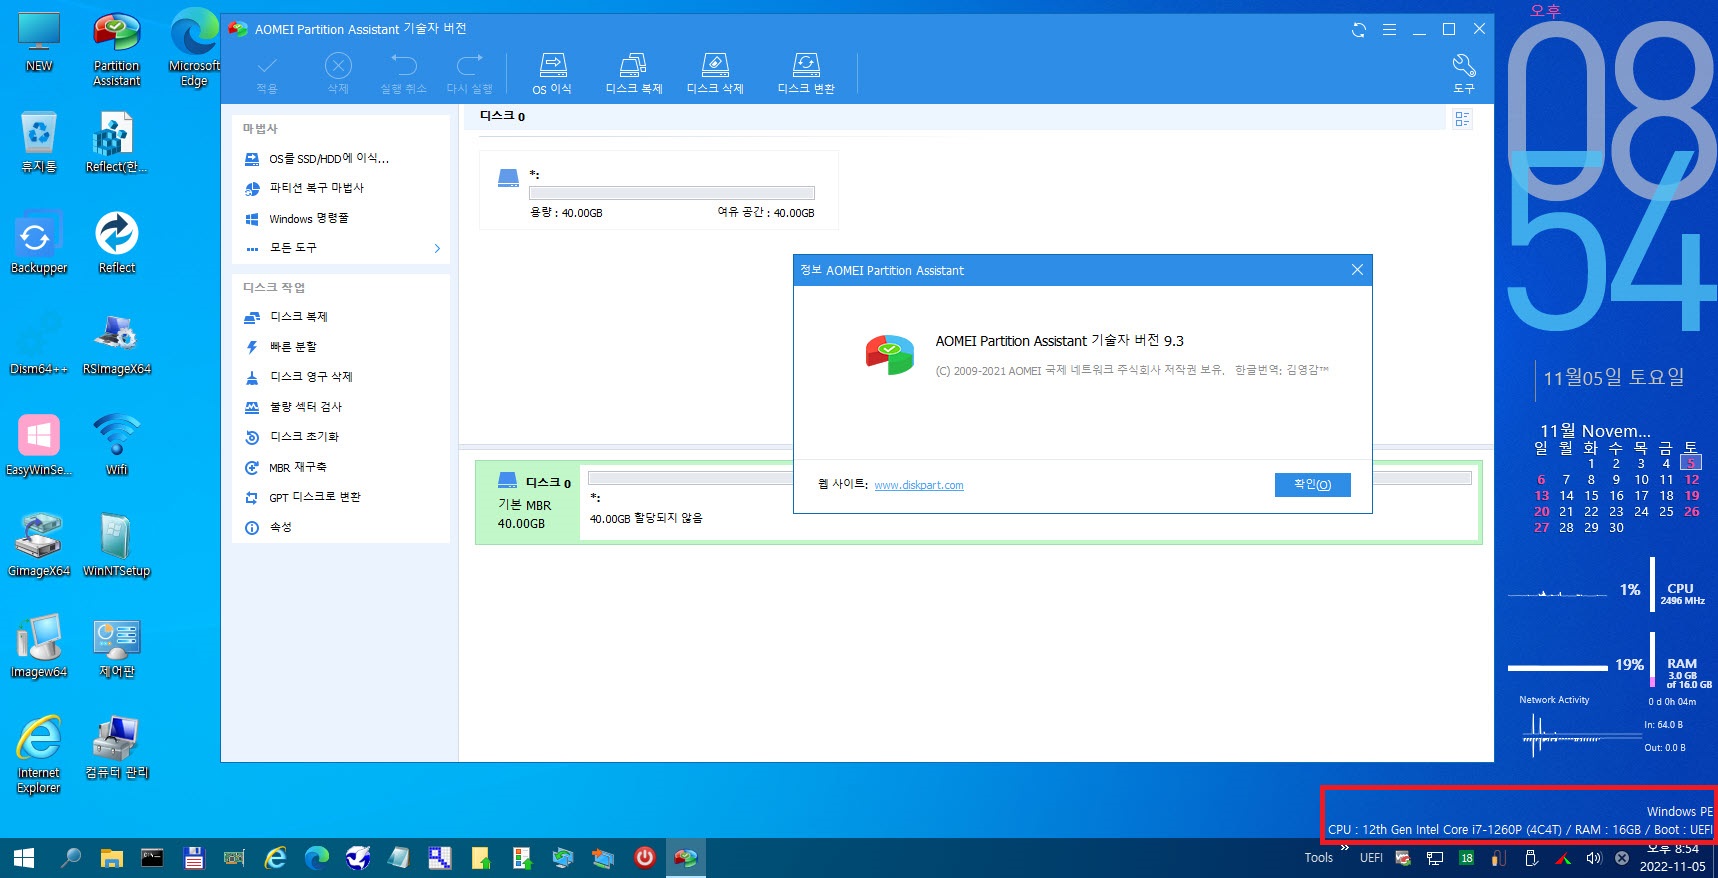Open the WinNTSetup desktop icon

pos(116,545)
